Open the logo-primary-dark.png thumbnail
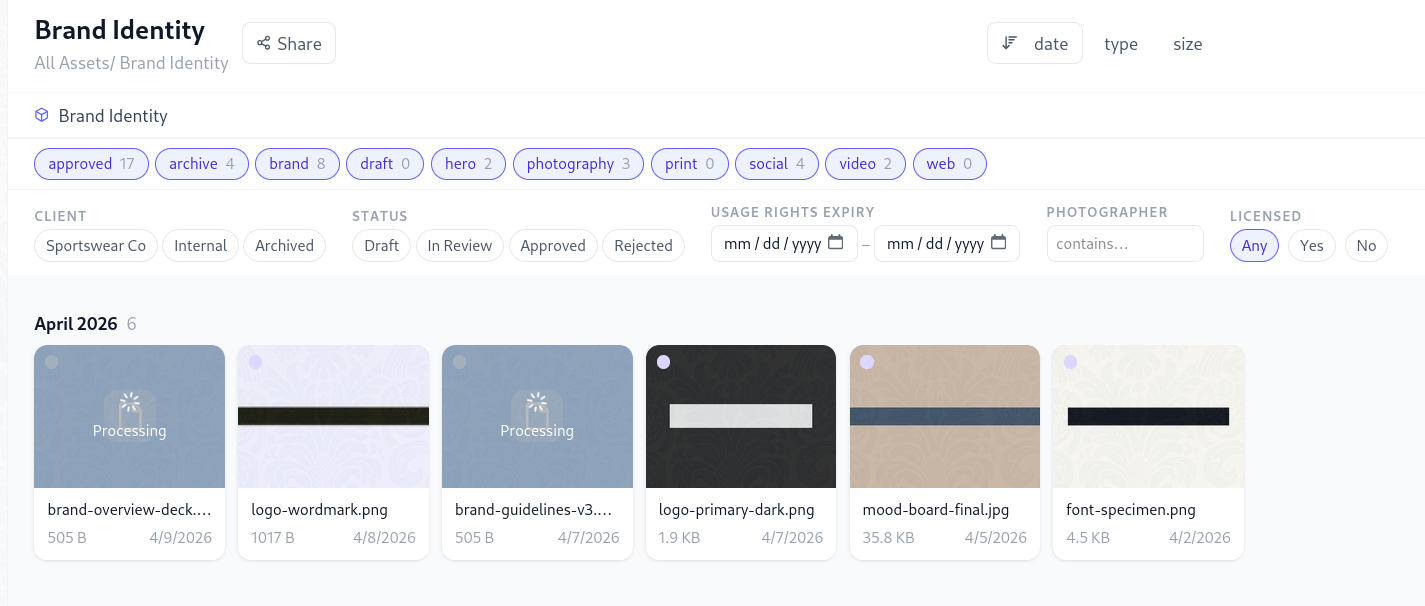1425x606 pixels. pyautogui.click(x=741, y=416)
